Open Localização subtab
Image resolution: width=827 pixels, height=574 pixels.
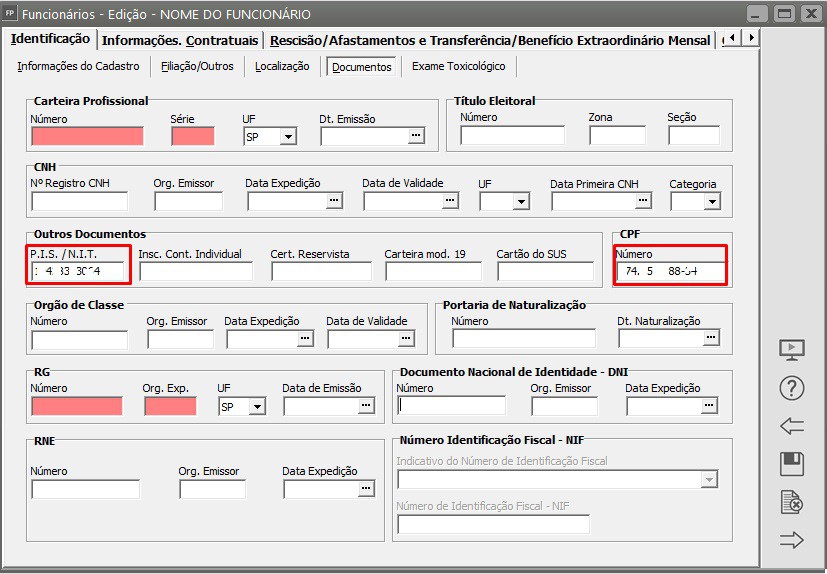pyautogui.click(x=282, y=66)
